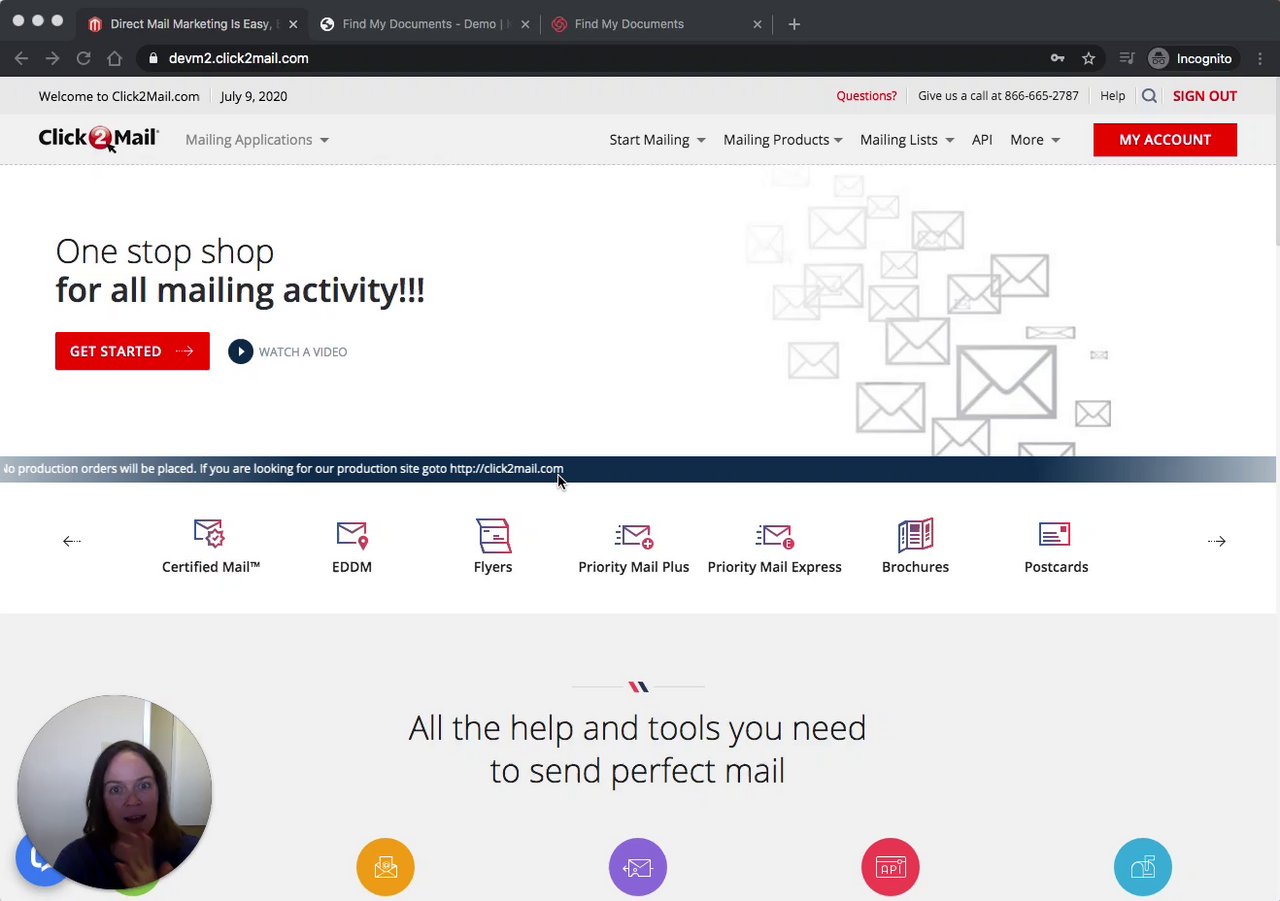Advance product carousel with right arrow

click(1216, 541)
